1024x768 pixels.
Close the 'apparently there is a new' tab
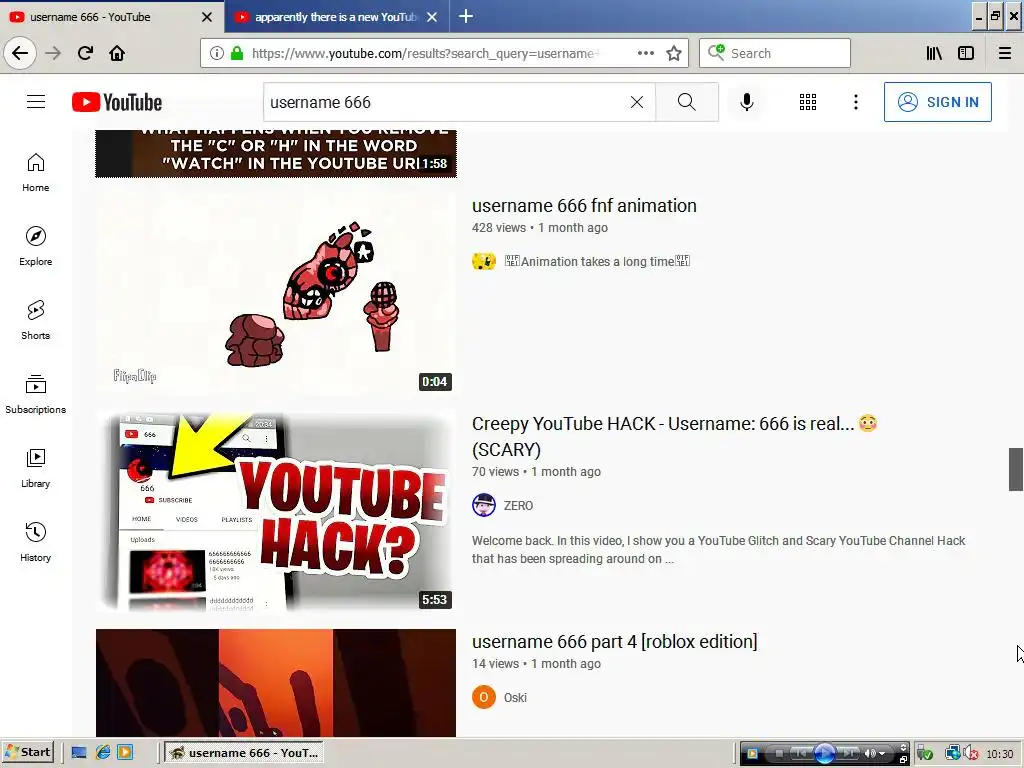[432, 17]
